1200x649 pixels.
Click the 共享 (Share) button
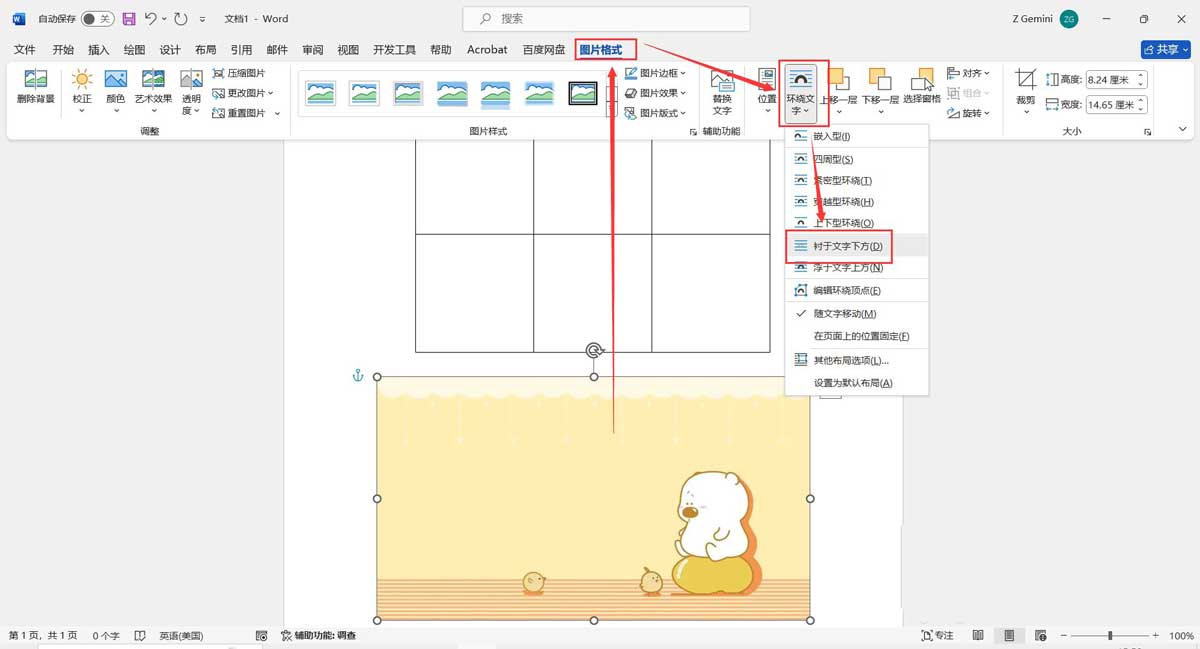coord(1164,49)
